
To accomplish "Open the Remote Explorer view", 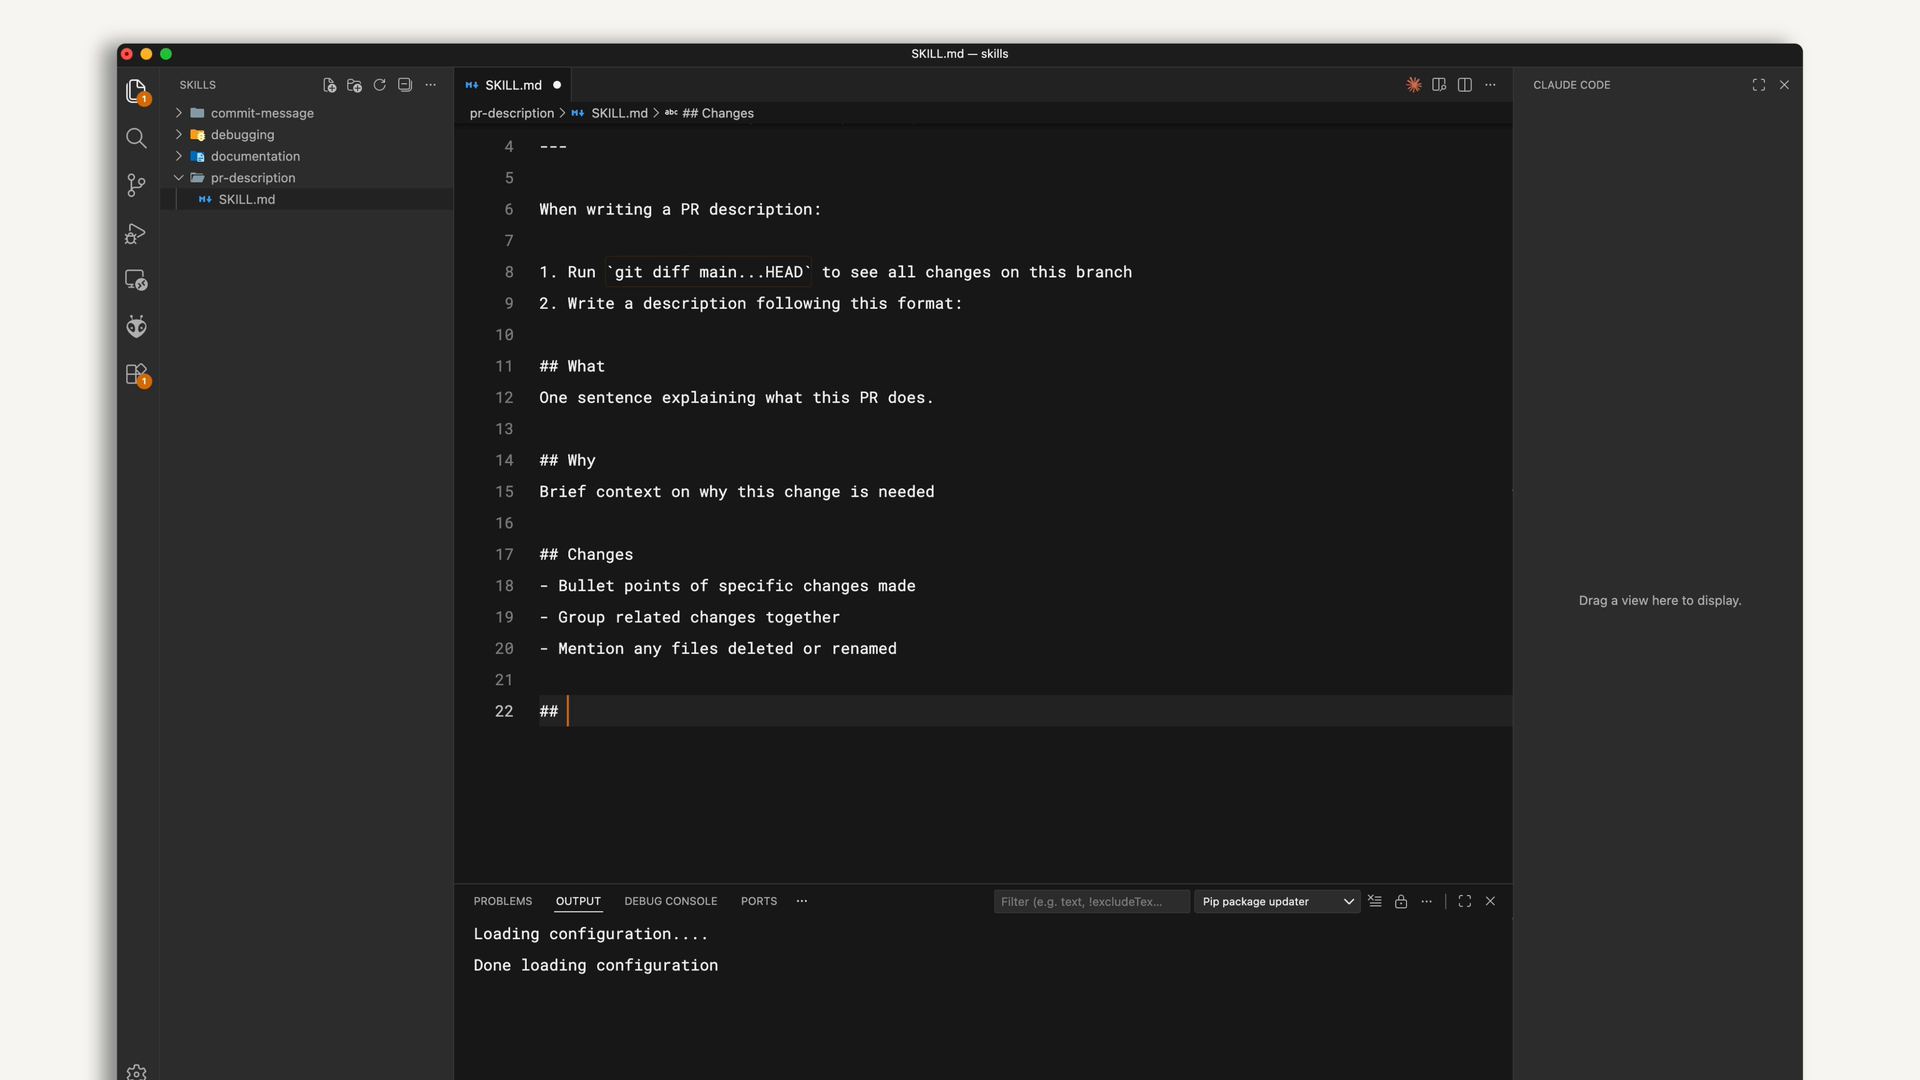I will pos(136,280).
